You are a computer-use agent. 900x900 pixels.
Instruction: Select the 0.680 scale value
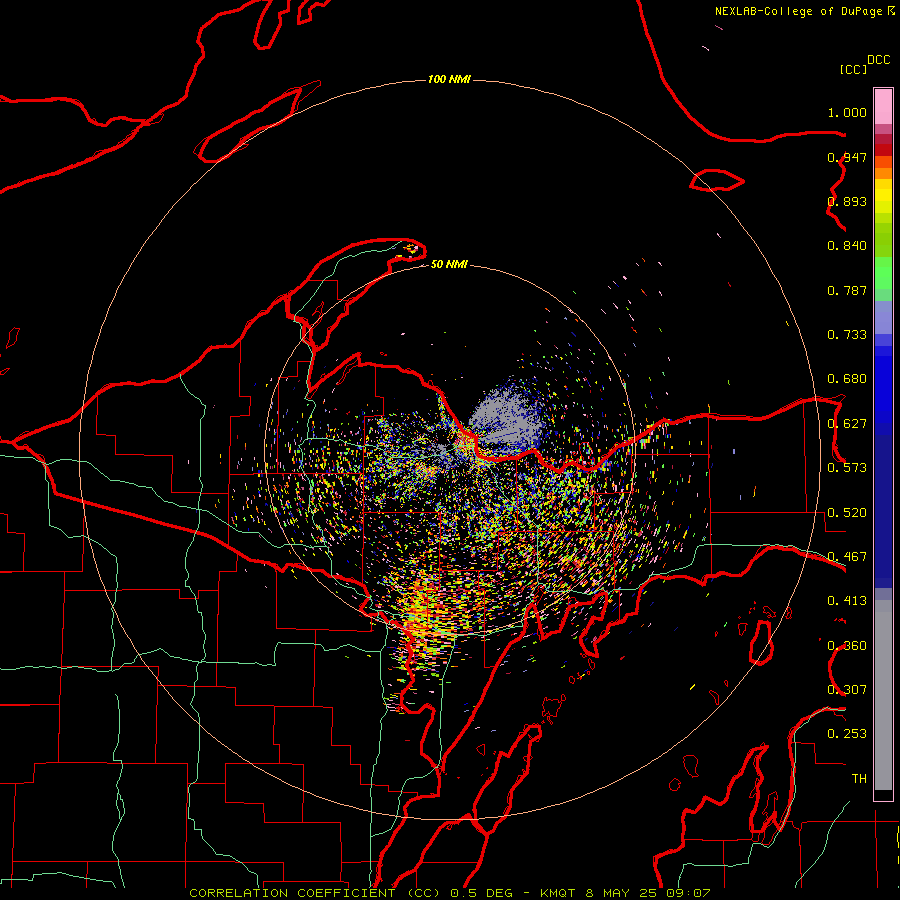tap(847, 379)
